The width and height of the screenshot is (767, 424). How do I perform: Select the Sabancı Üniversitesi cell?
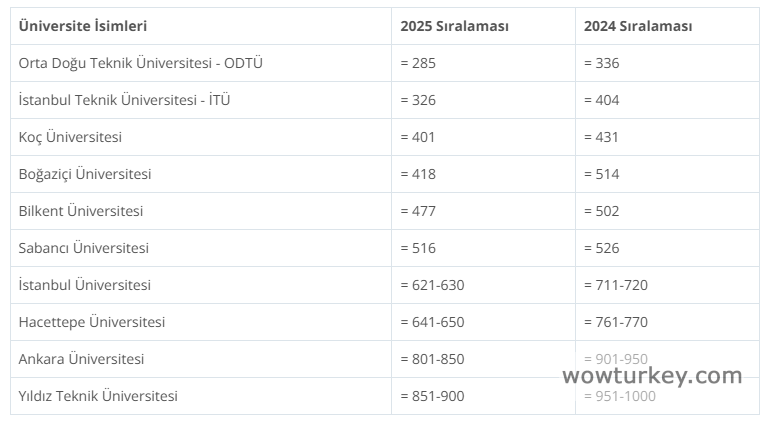[x=84, y=248]
